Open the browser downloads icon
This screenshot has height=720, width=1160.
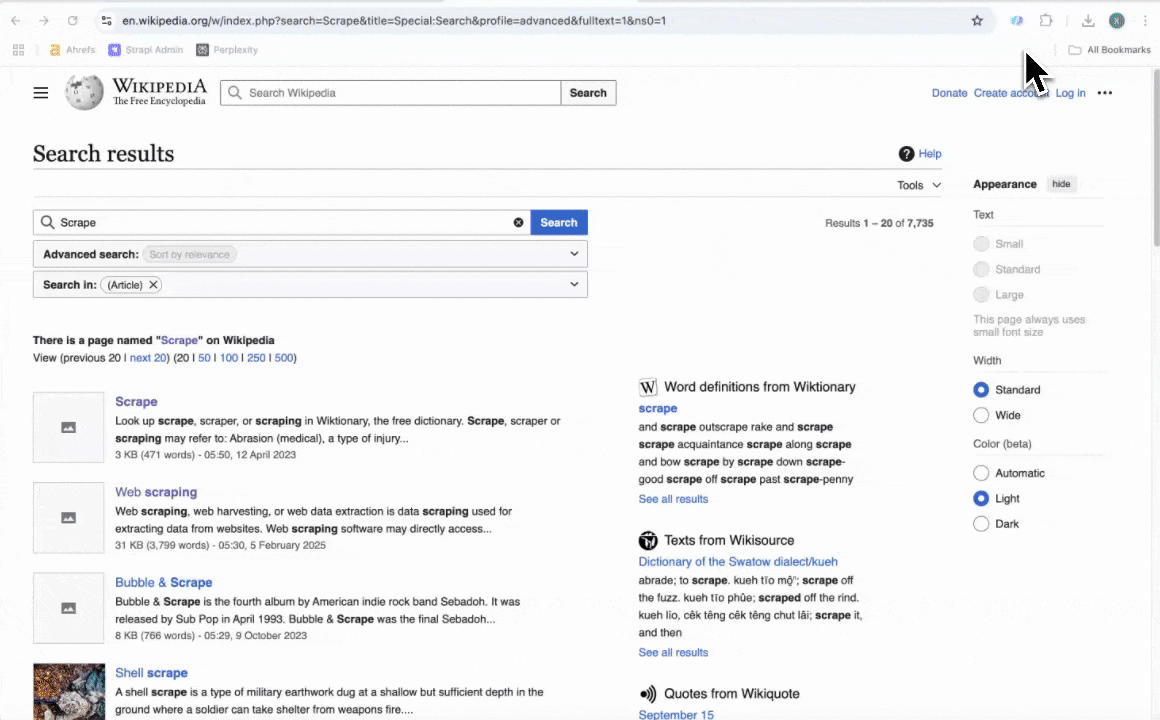pyautogui.click(x=1088, y=21)
